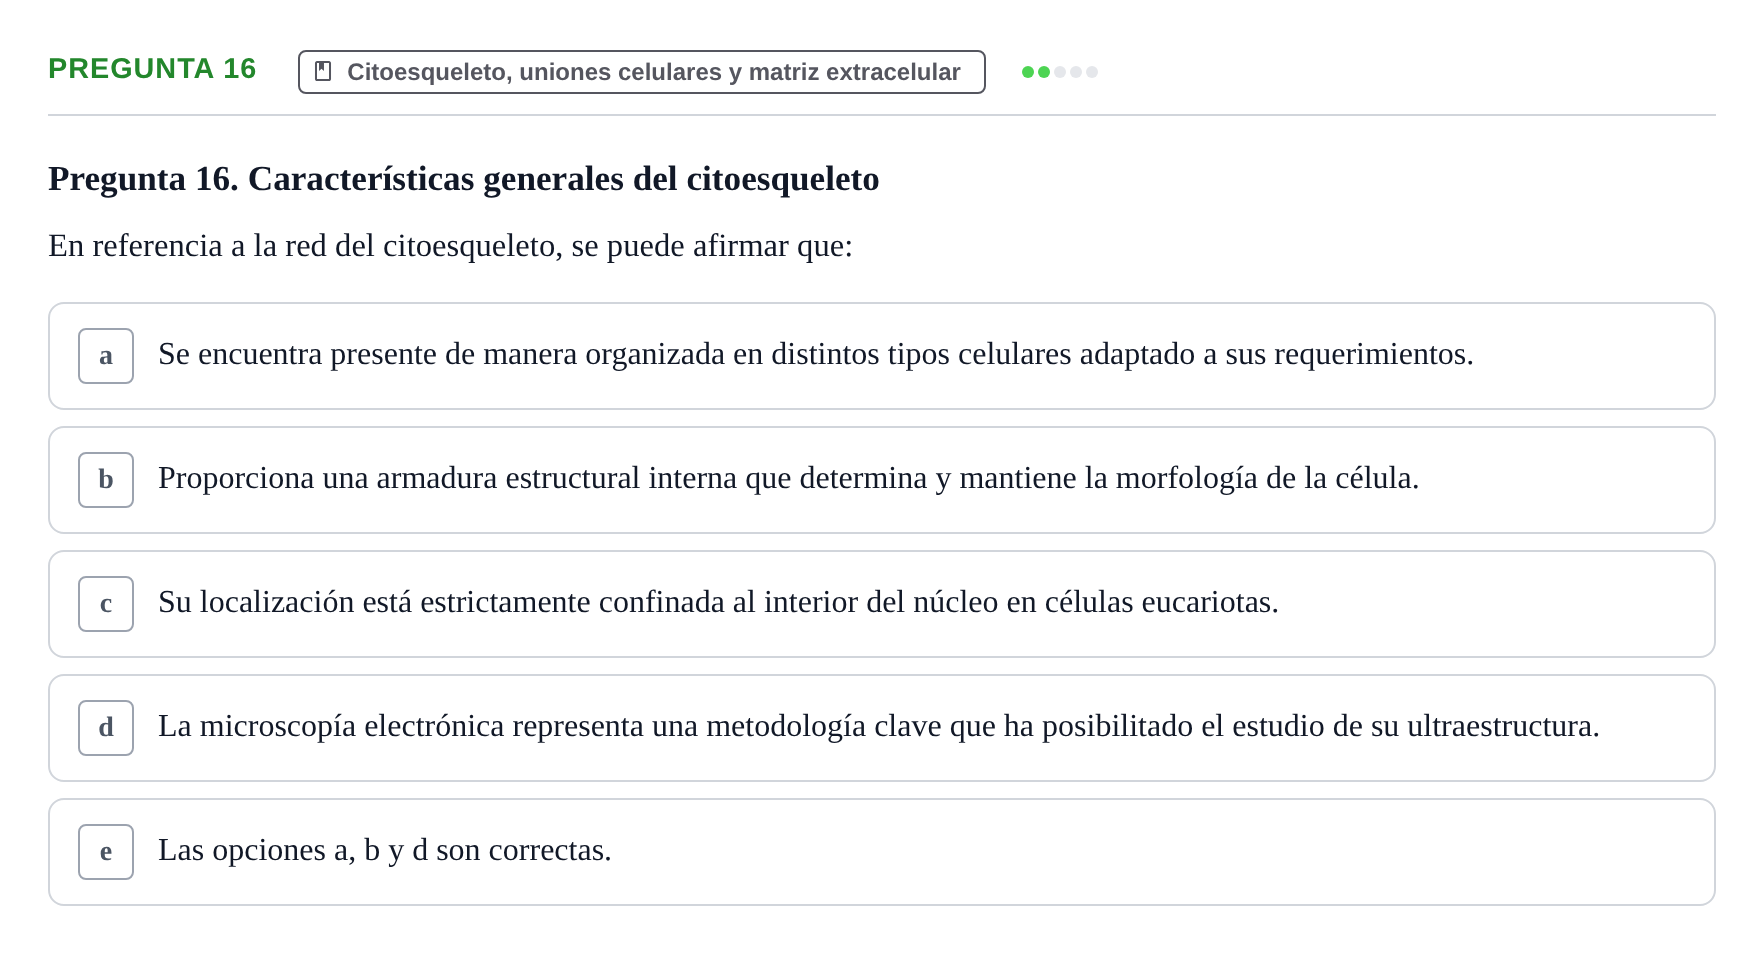The height and width of the screenshot is (956, 1764).
Task: Click the PREGUNTA 16 header label
Action: click(x=152, y=69)
